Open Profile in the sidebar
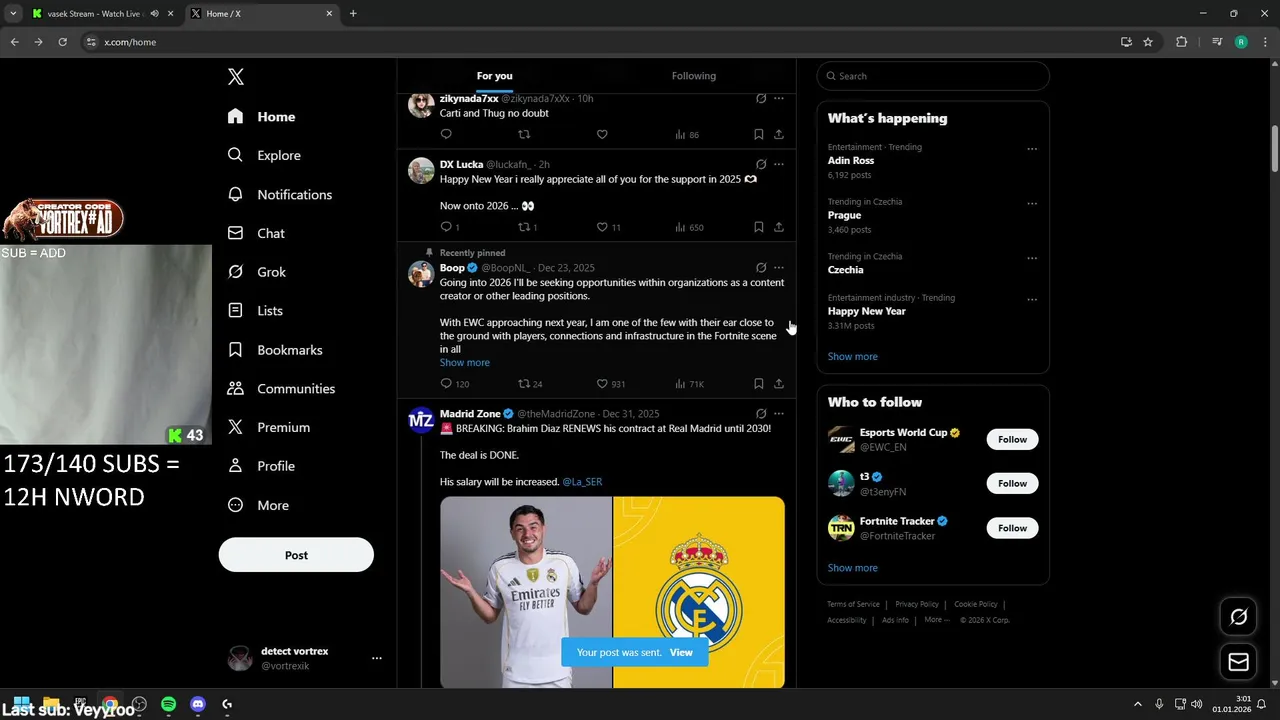 pos(261,466)
